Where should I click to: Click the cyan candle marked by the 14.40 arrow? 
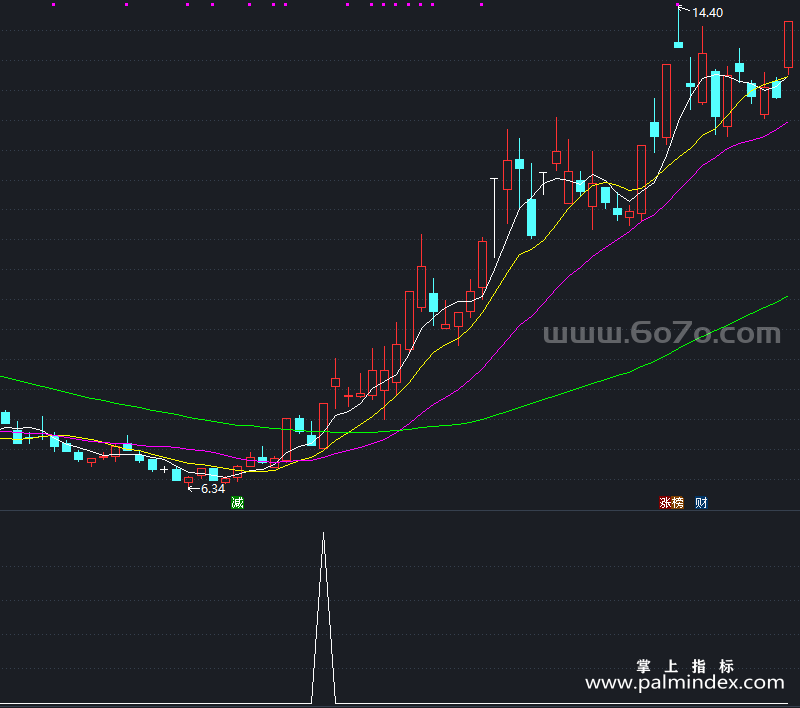pyautogui.click(x=679, y=45)
